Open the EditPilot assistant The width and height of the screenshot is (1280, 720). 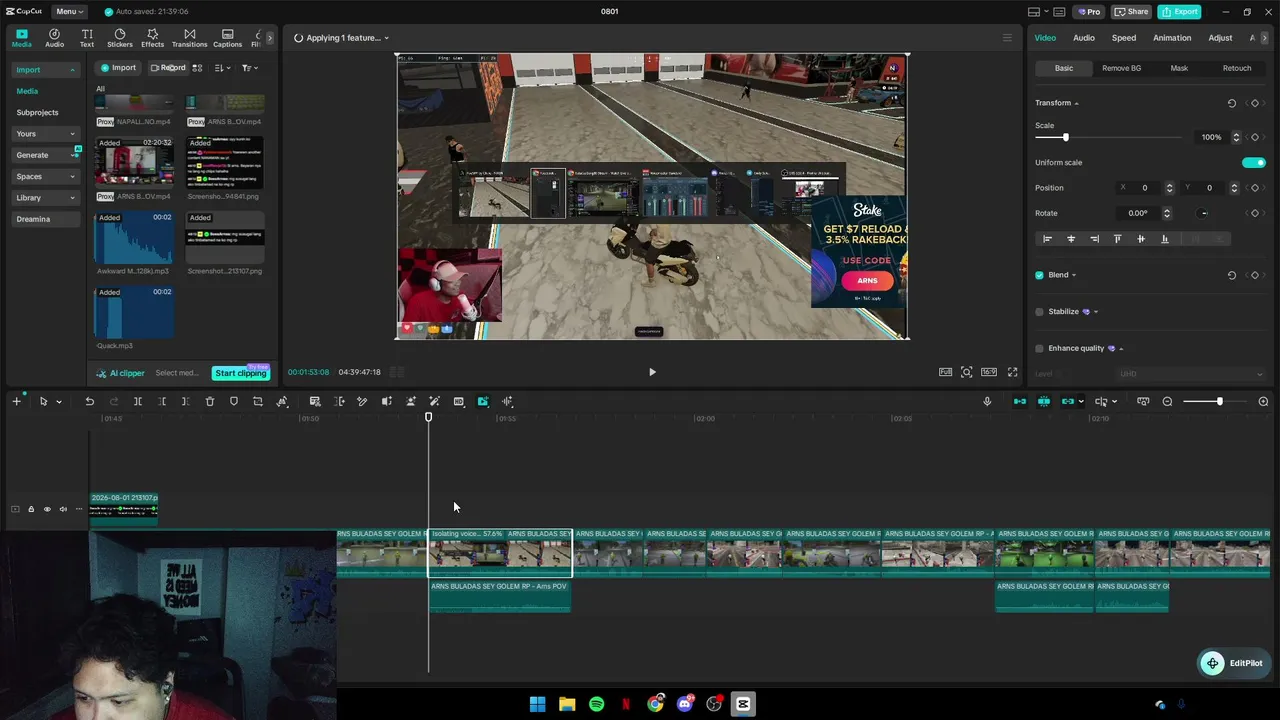point(1234,663)
